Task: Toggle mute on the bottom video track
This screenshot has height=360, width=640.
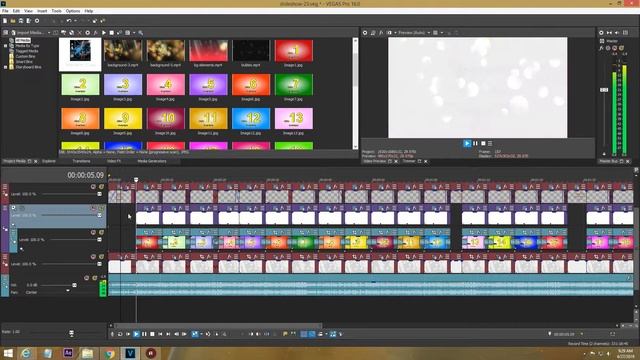Action: 93,257
